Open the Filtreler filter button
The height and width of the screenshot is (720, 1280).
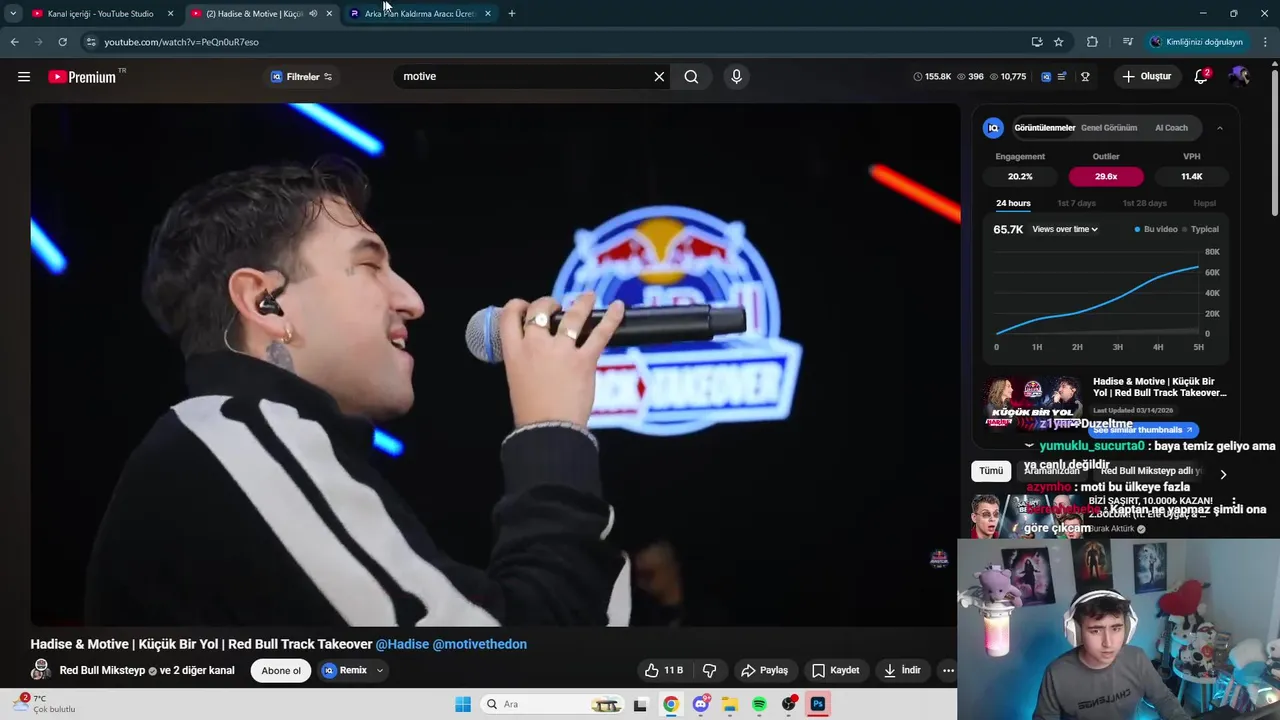coord(302,77)
